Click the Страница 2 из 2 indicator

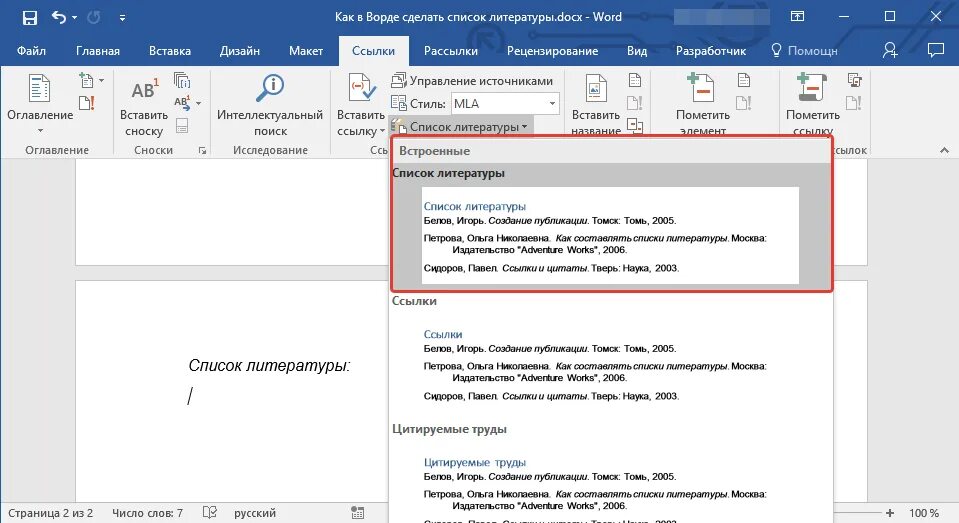(x=50, y=513)
